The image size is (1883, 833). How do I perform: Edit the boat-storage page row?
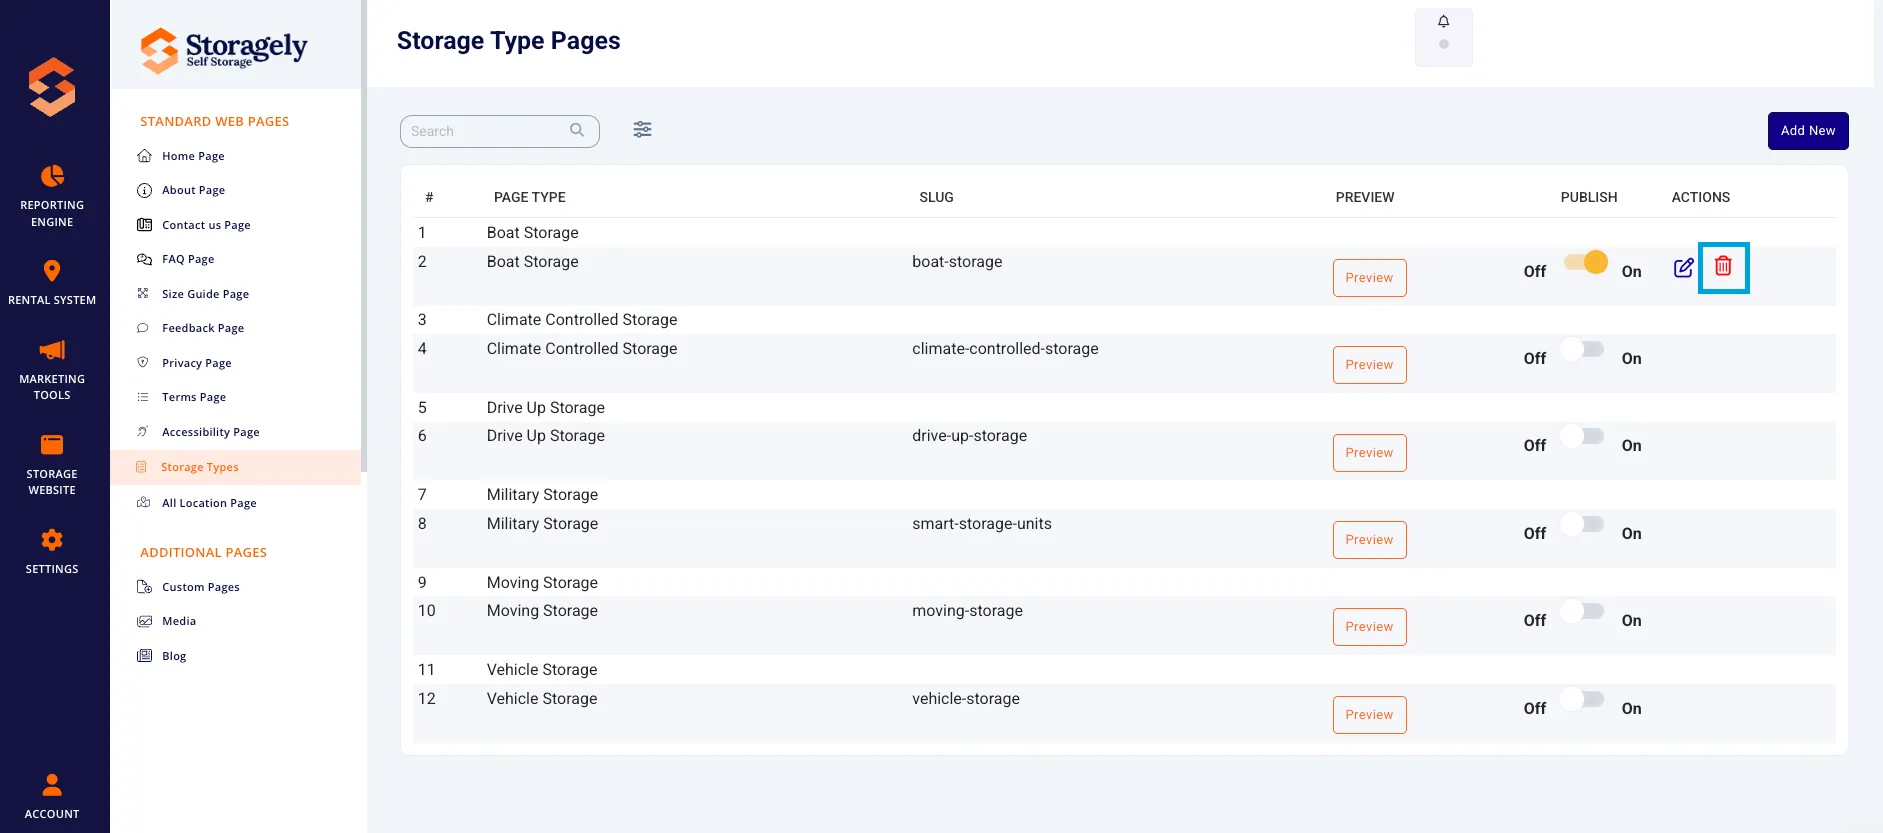[1684, 268]
